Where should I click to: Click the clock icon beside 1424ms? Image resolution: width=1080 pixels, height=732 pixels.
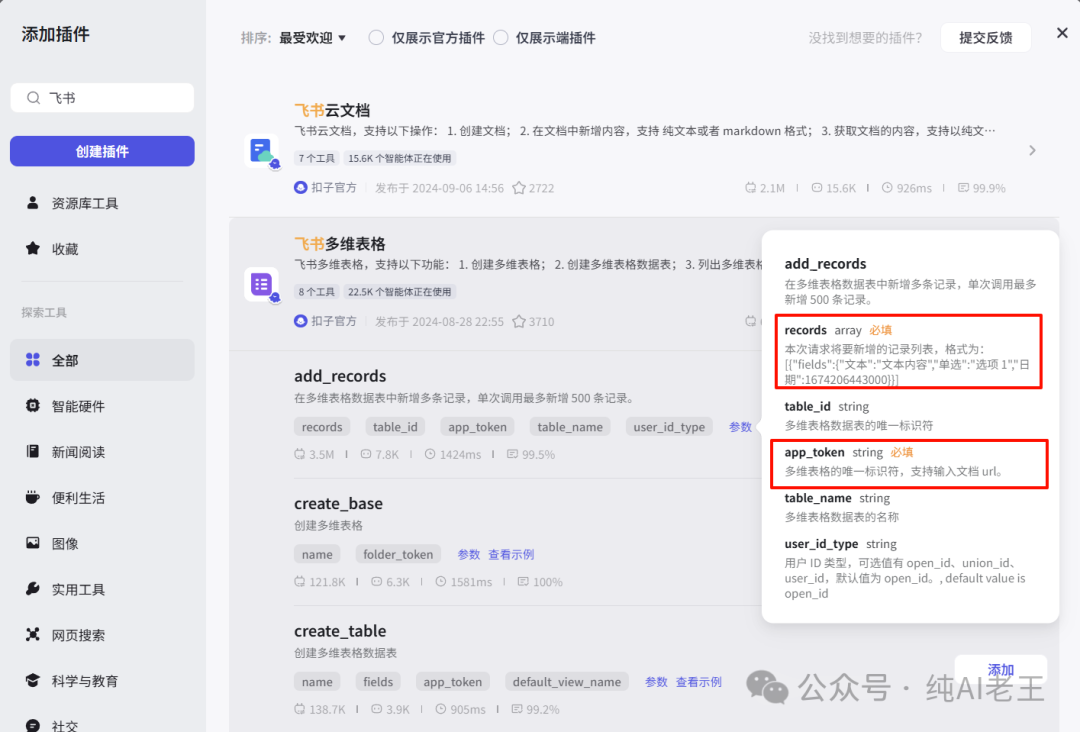click(430, 454)
